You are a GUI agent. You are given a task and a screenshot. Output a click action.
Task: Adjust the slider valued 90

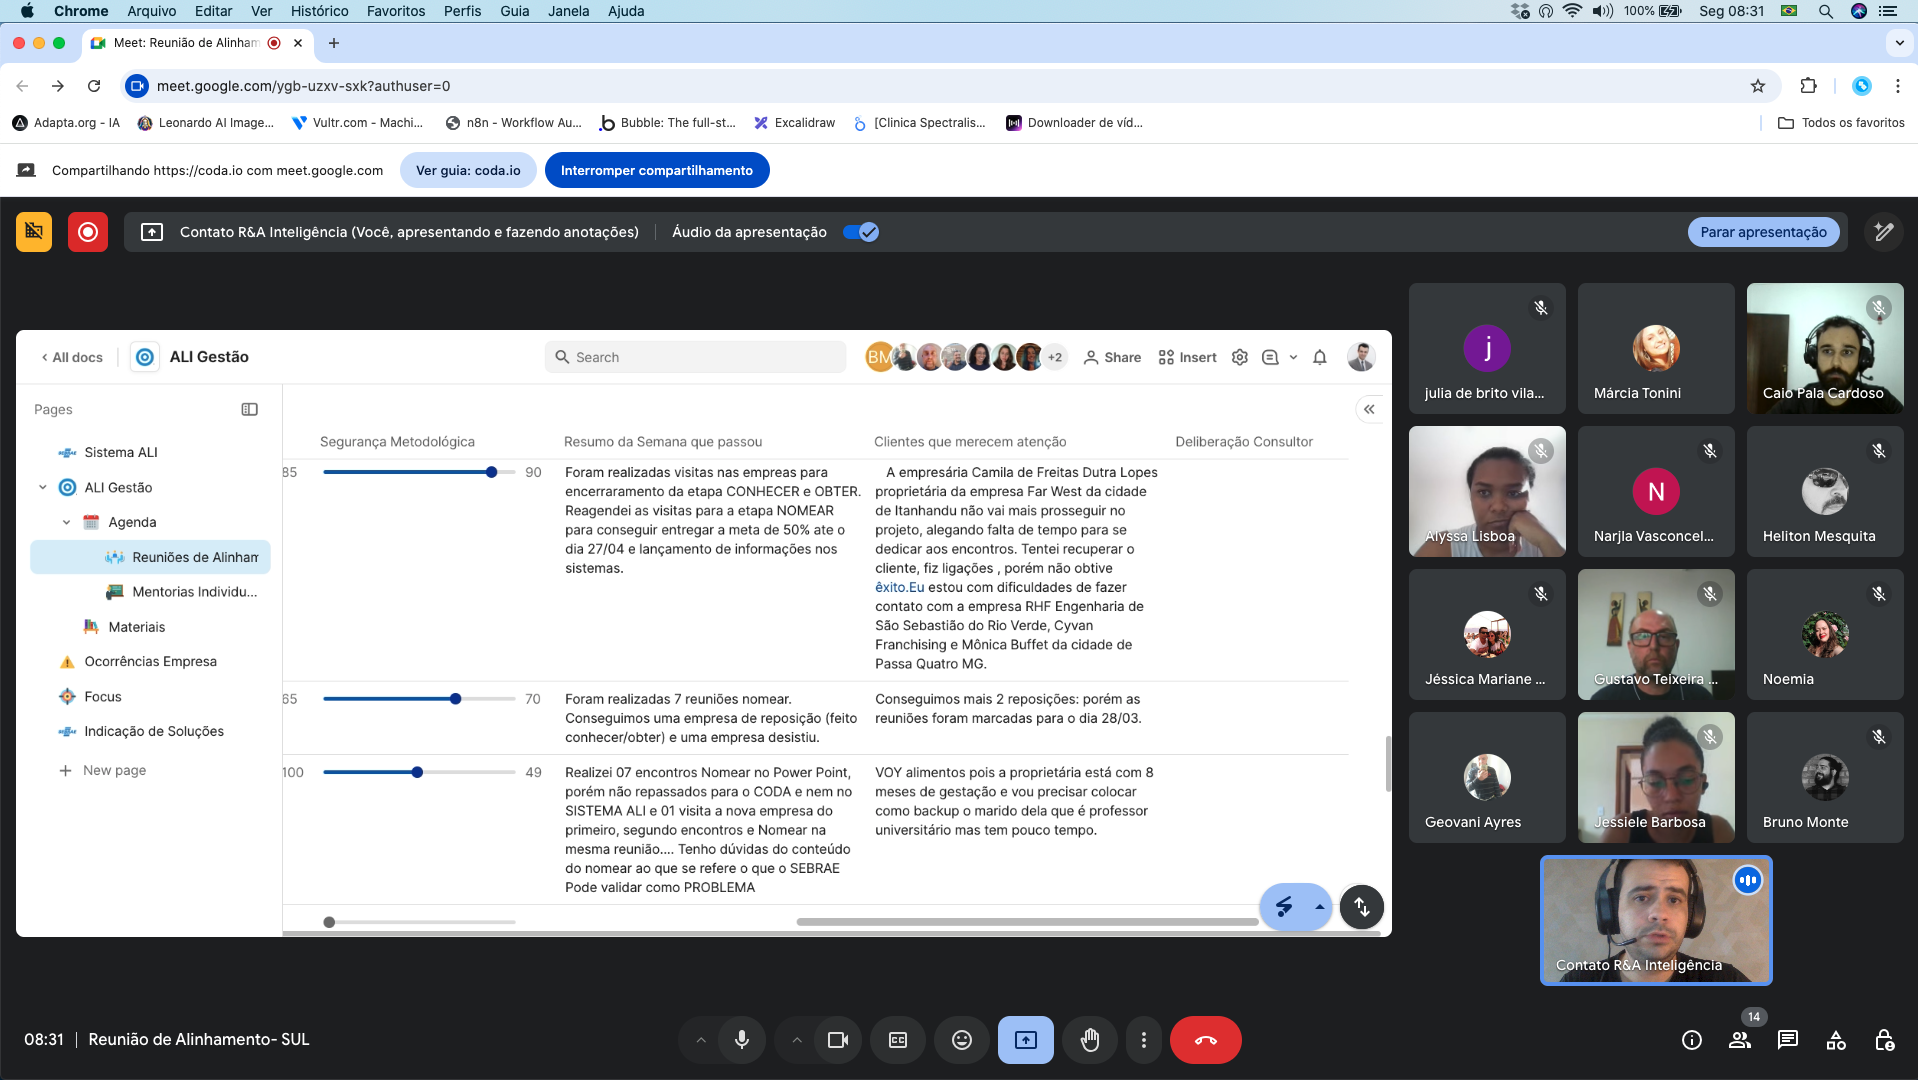point(491,473)
